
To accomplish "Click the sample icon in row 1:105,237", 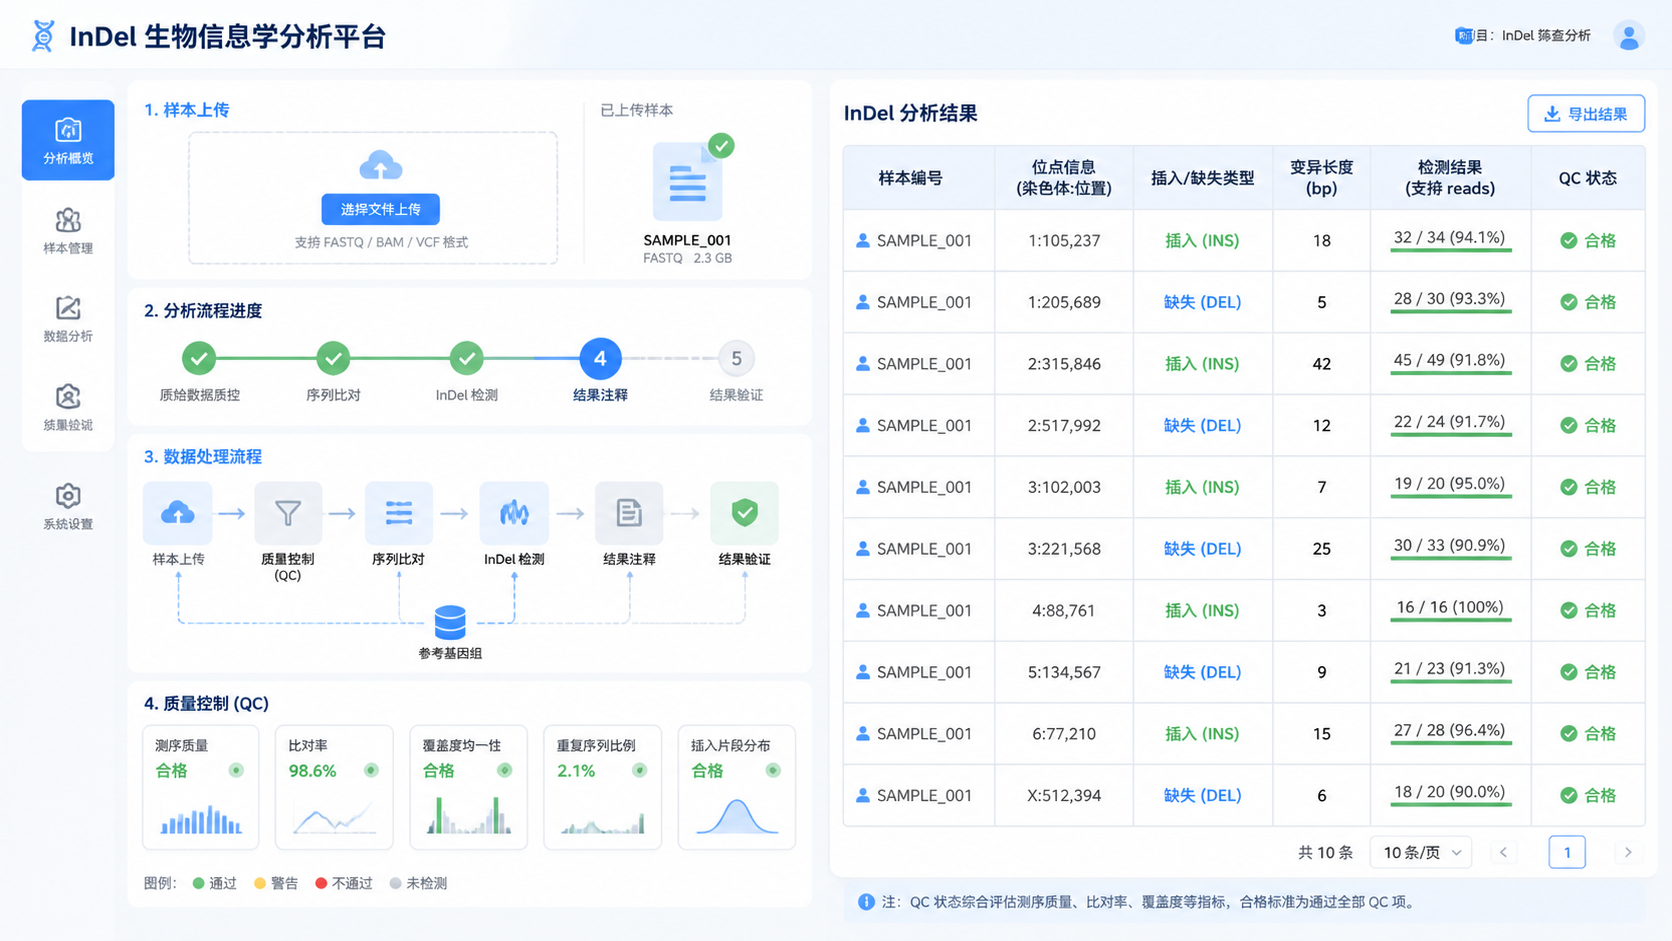I will coord(862,240).
